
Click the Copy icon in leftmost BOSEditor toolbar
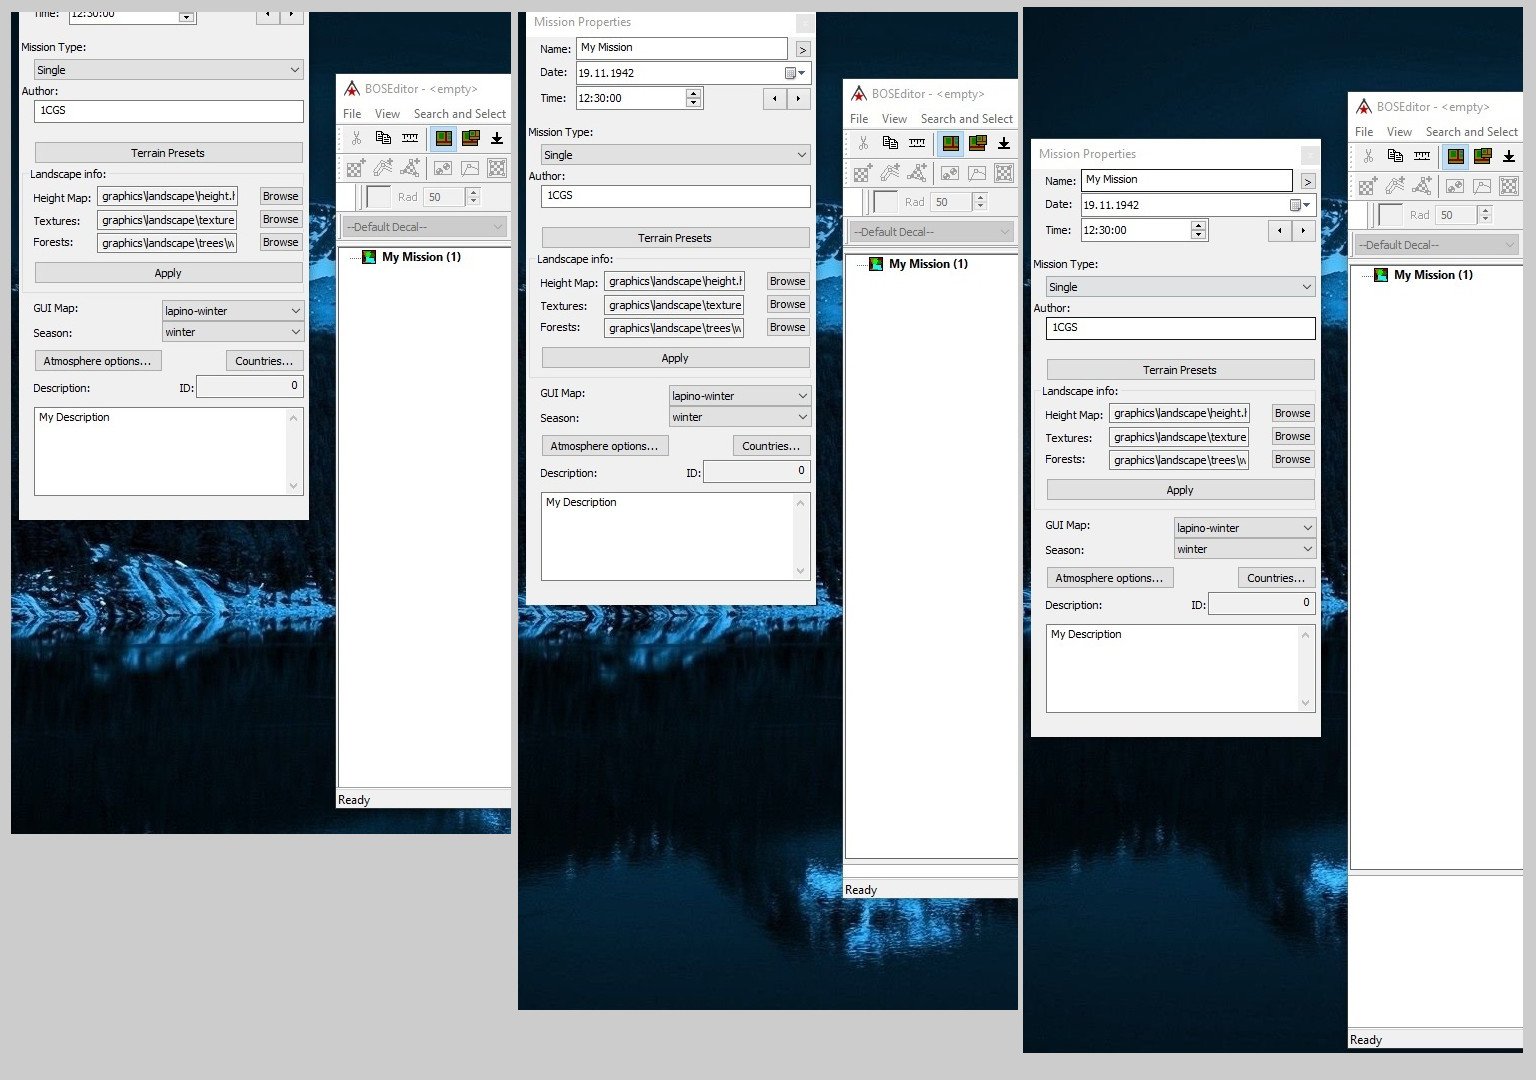[x=383, y=138]
